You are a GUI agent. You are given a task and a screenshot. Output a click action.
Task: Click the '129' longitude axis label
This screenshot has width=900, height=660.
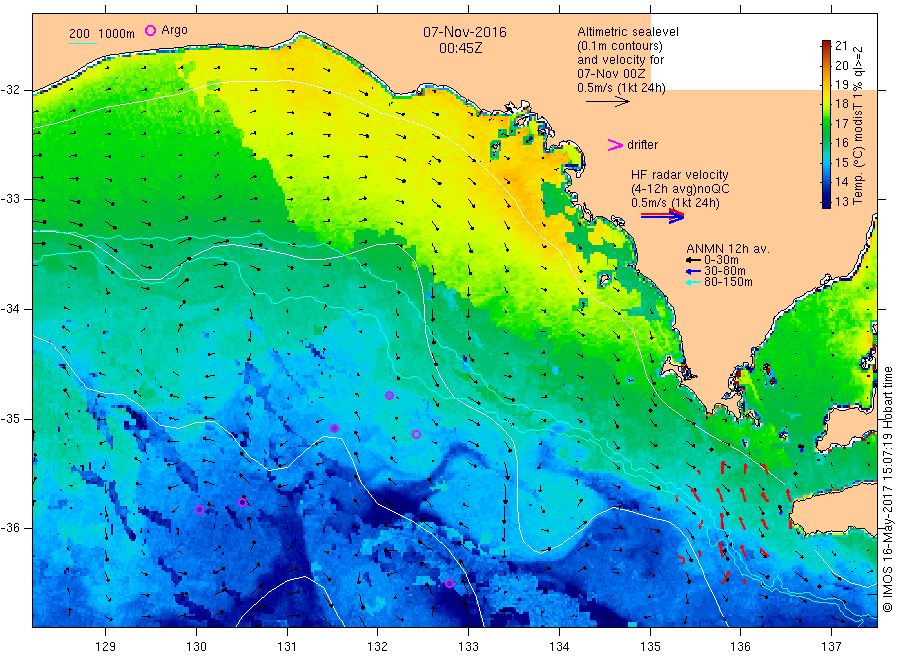tap(106, 647)
